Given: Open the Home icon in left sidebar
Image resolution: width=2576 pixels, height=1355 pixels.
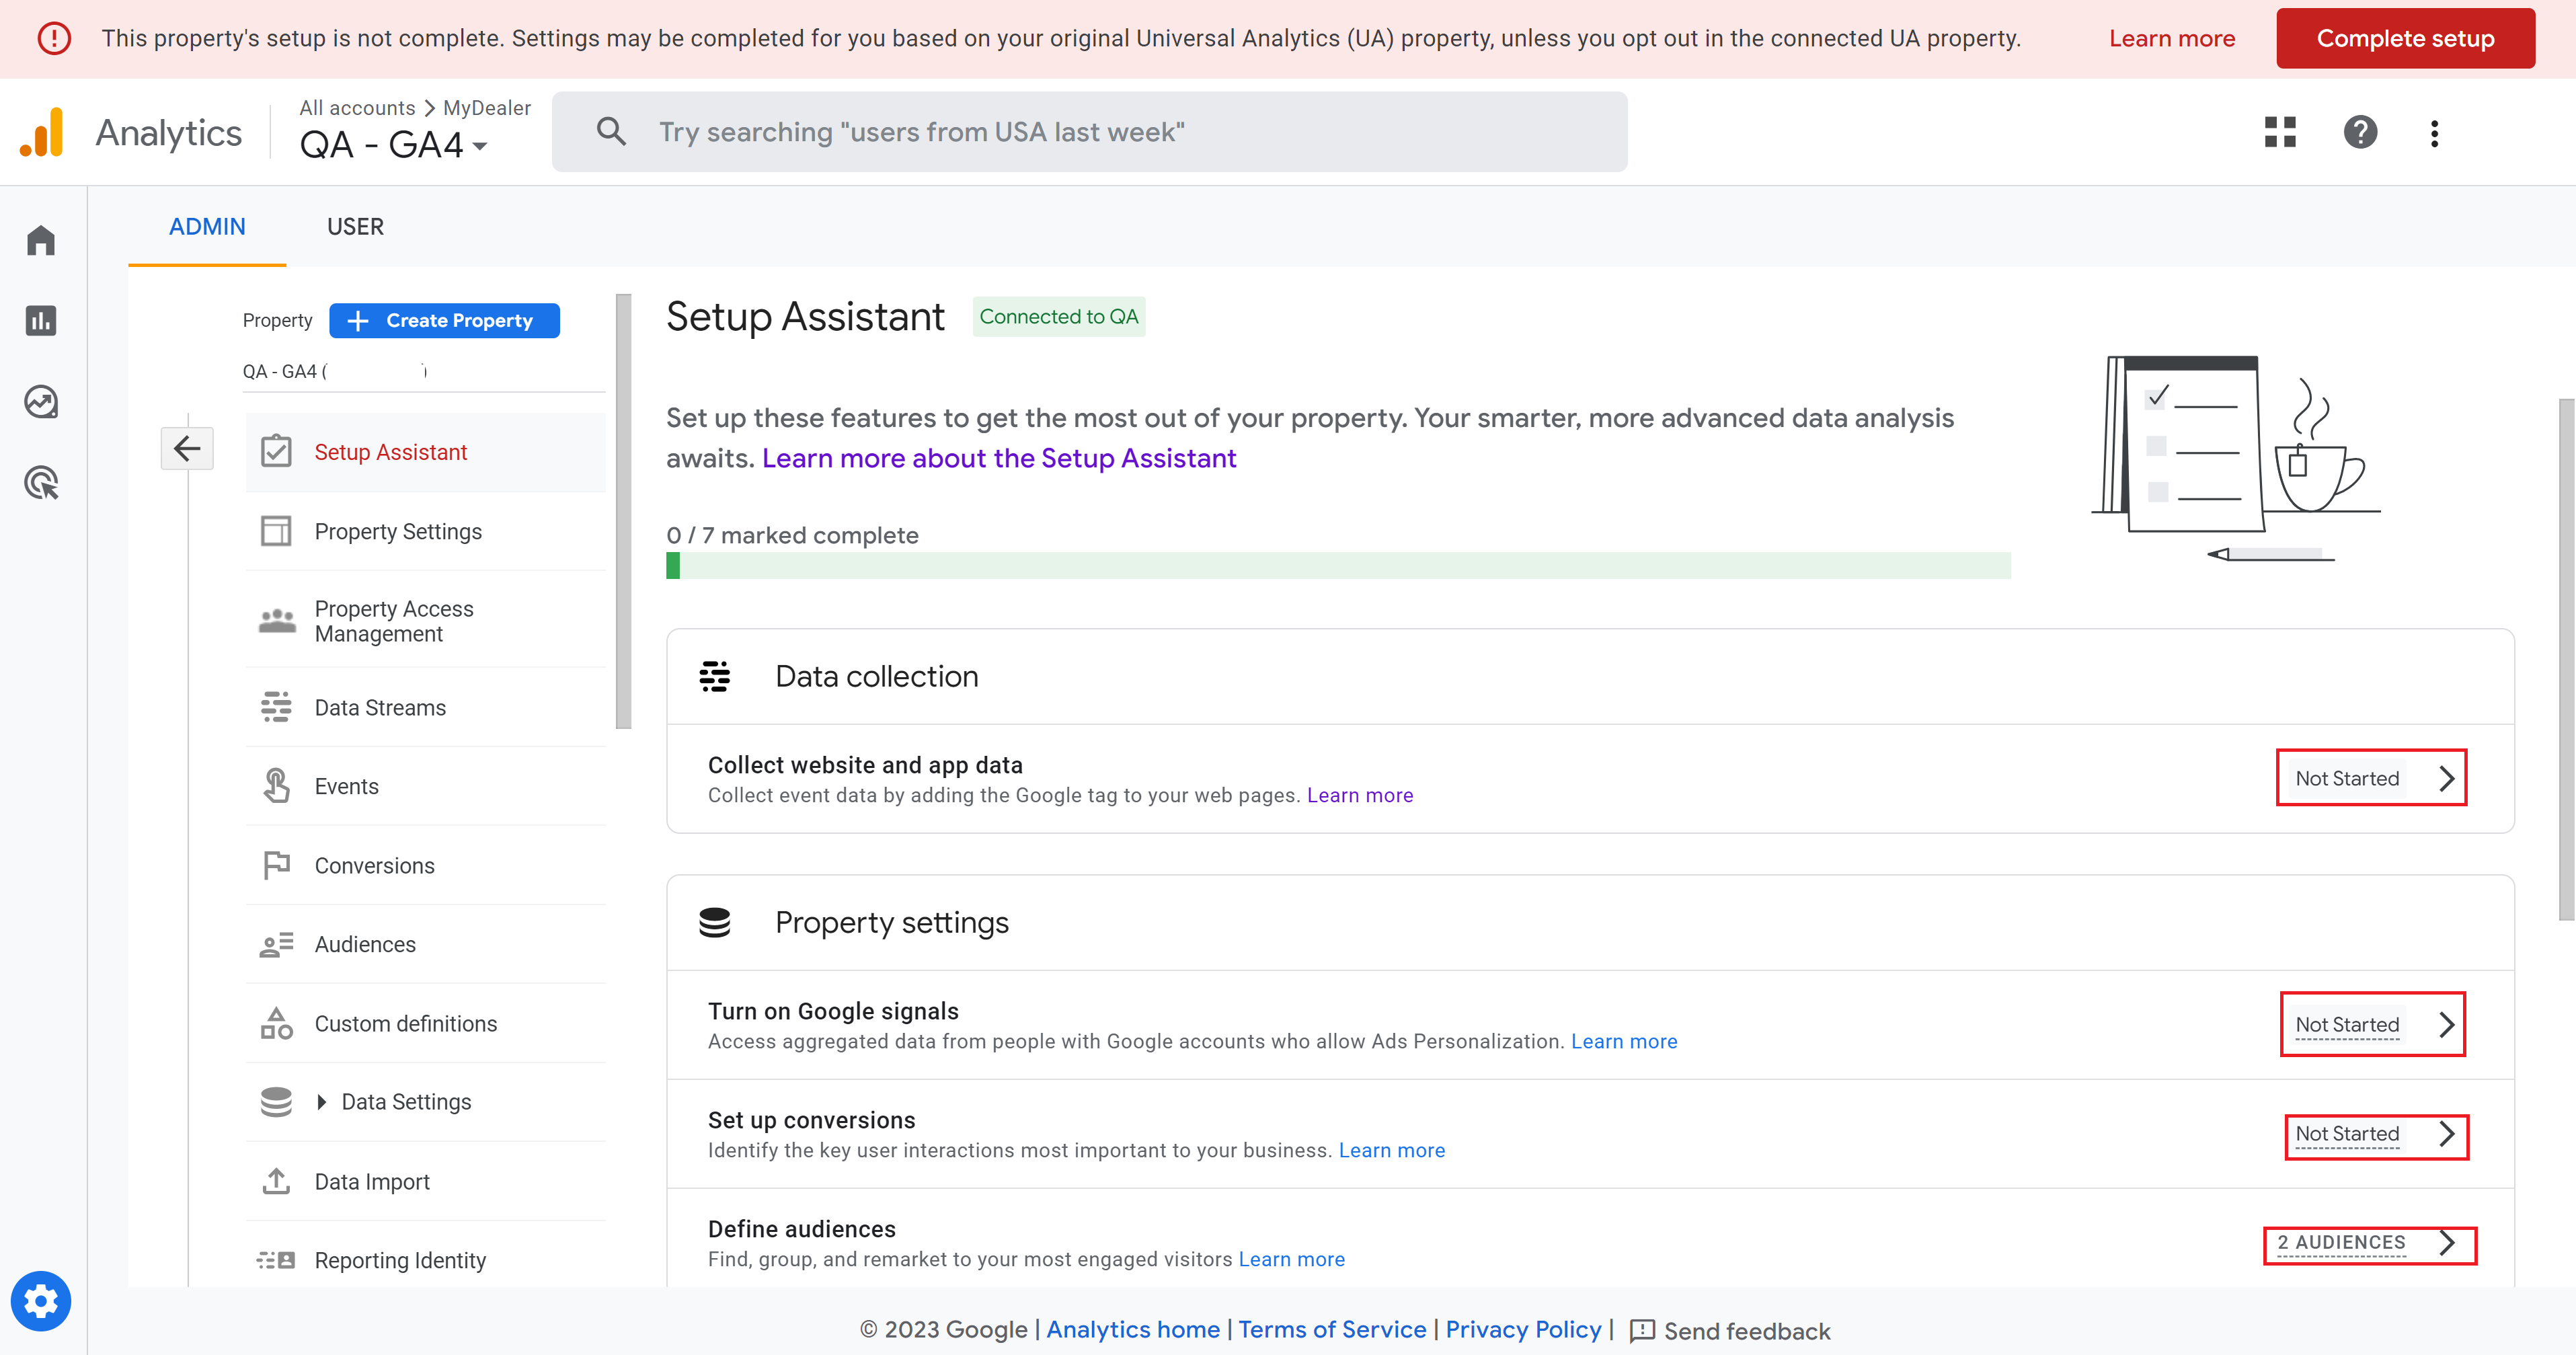Looking at the screenshot, I should coord(41,240).
